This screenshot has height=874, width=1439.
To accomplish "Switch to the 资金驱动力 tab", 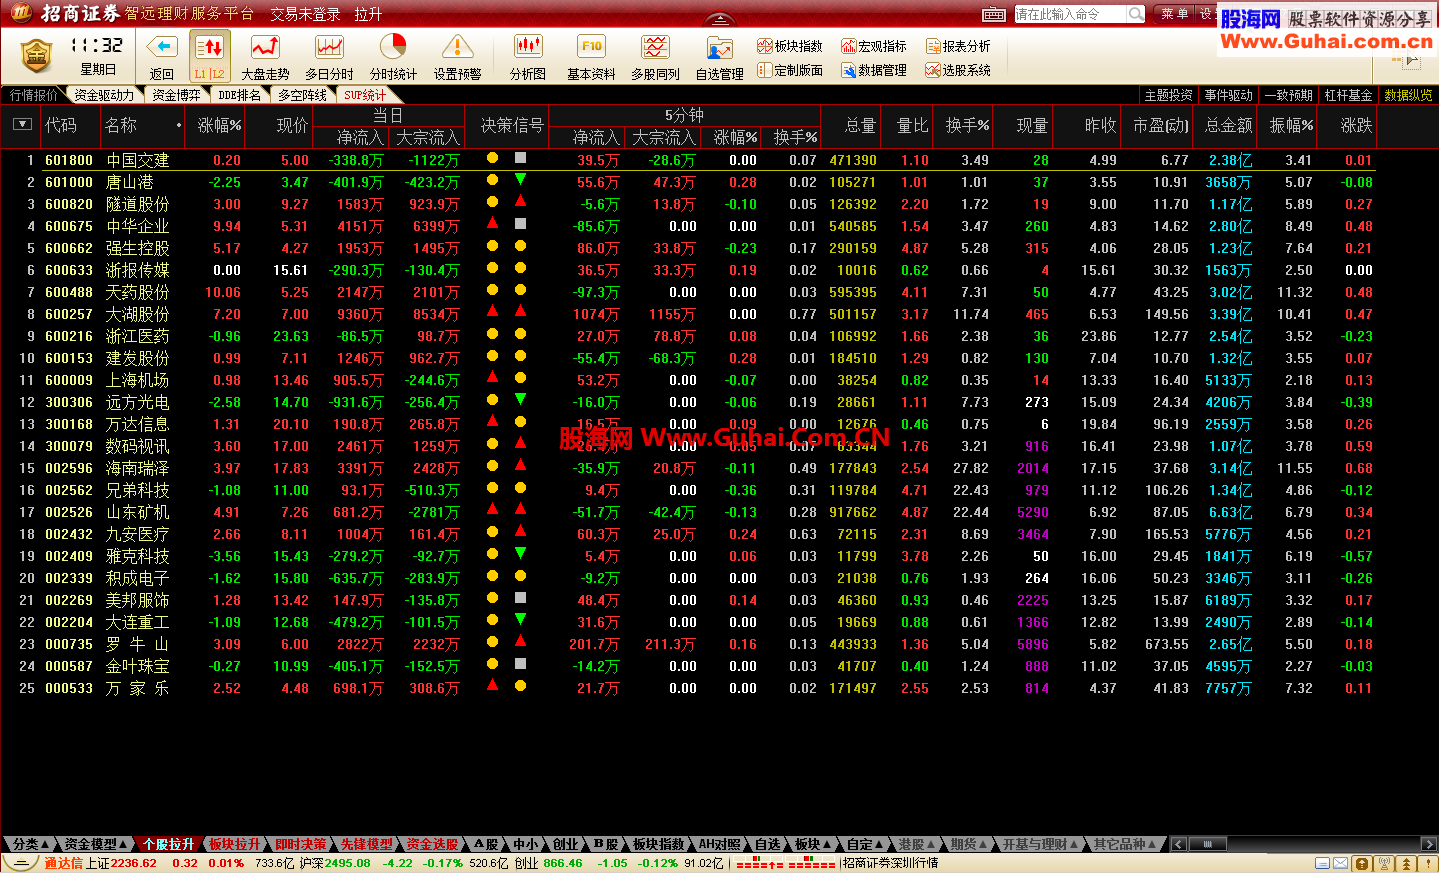I will pos(104,95).
